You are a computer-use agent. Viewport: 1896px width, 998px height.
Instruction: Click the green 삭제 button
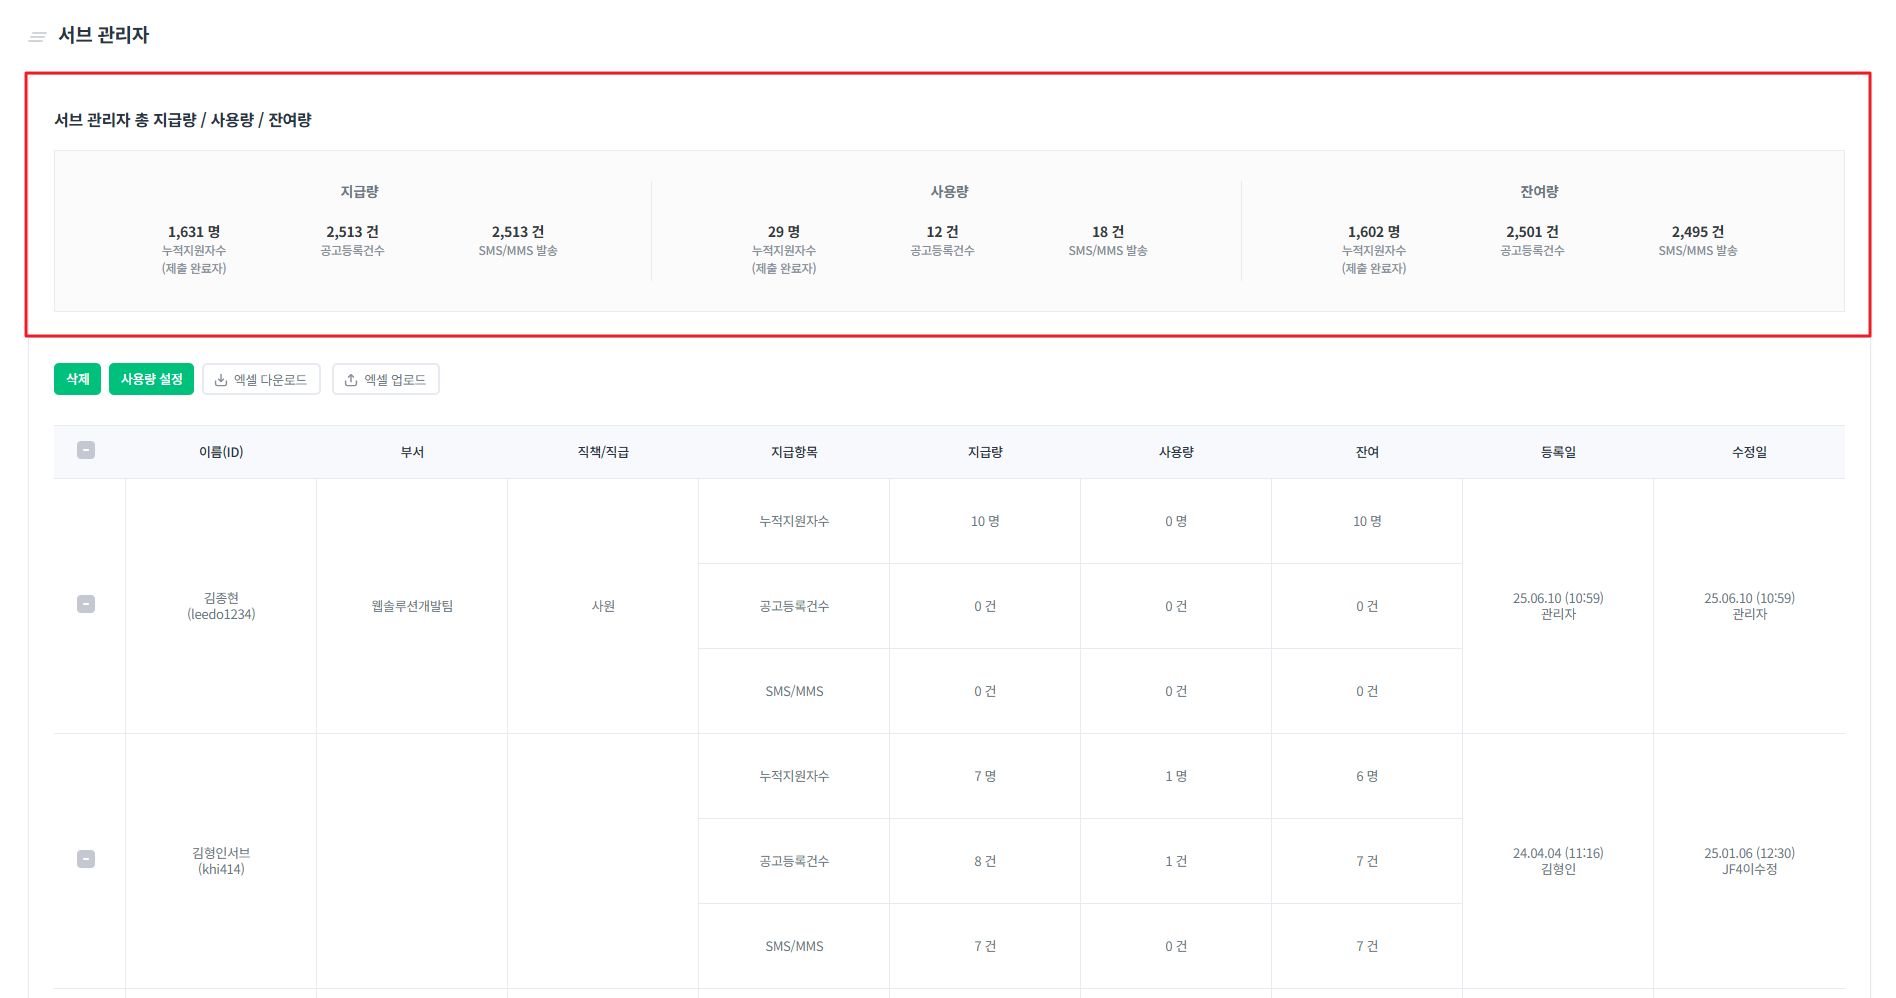click(x=77, y=379)
